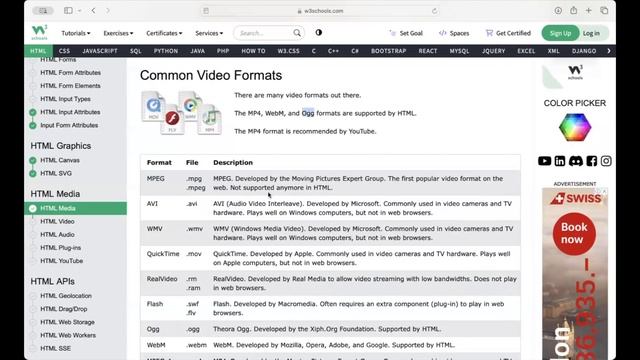Click the Book now button in SWISS ad
This screenshot has height=360, width=640.
click(574, 233)
